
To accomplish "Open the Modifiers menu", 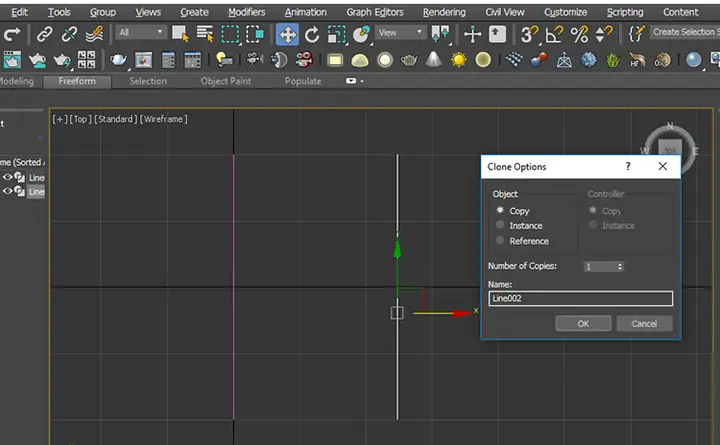I will tap(247, 12).
